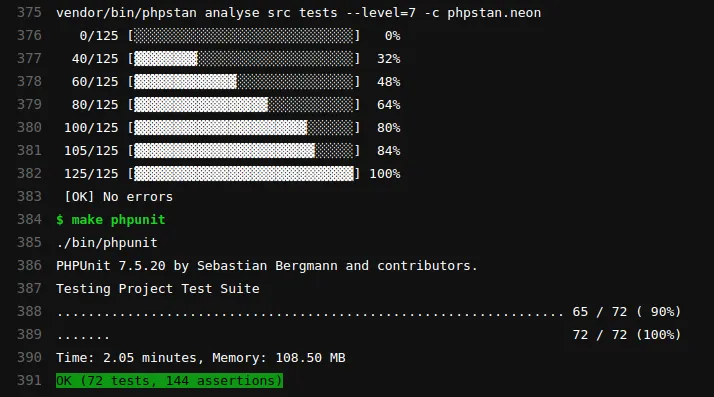Select line number 375
Screen dimensions: 714x397
click(x=29, y=12)
